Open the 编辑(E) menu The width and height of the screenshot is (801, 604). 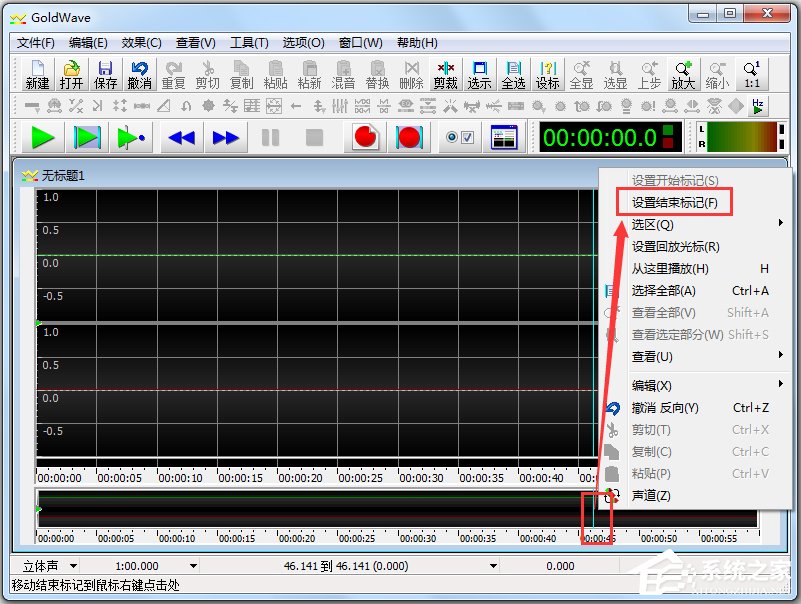coord(88,43)
